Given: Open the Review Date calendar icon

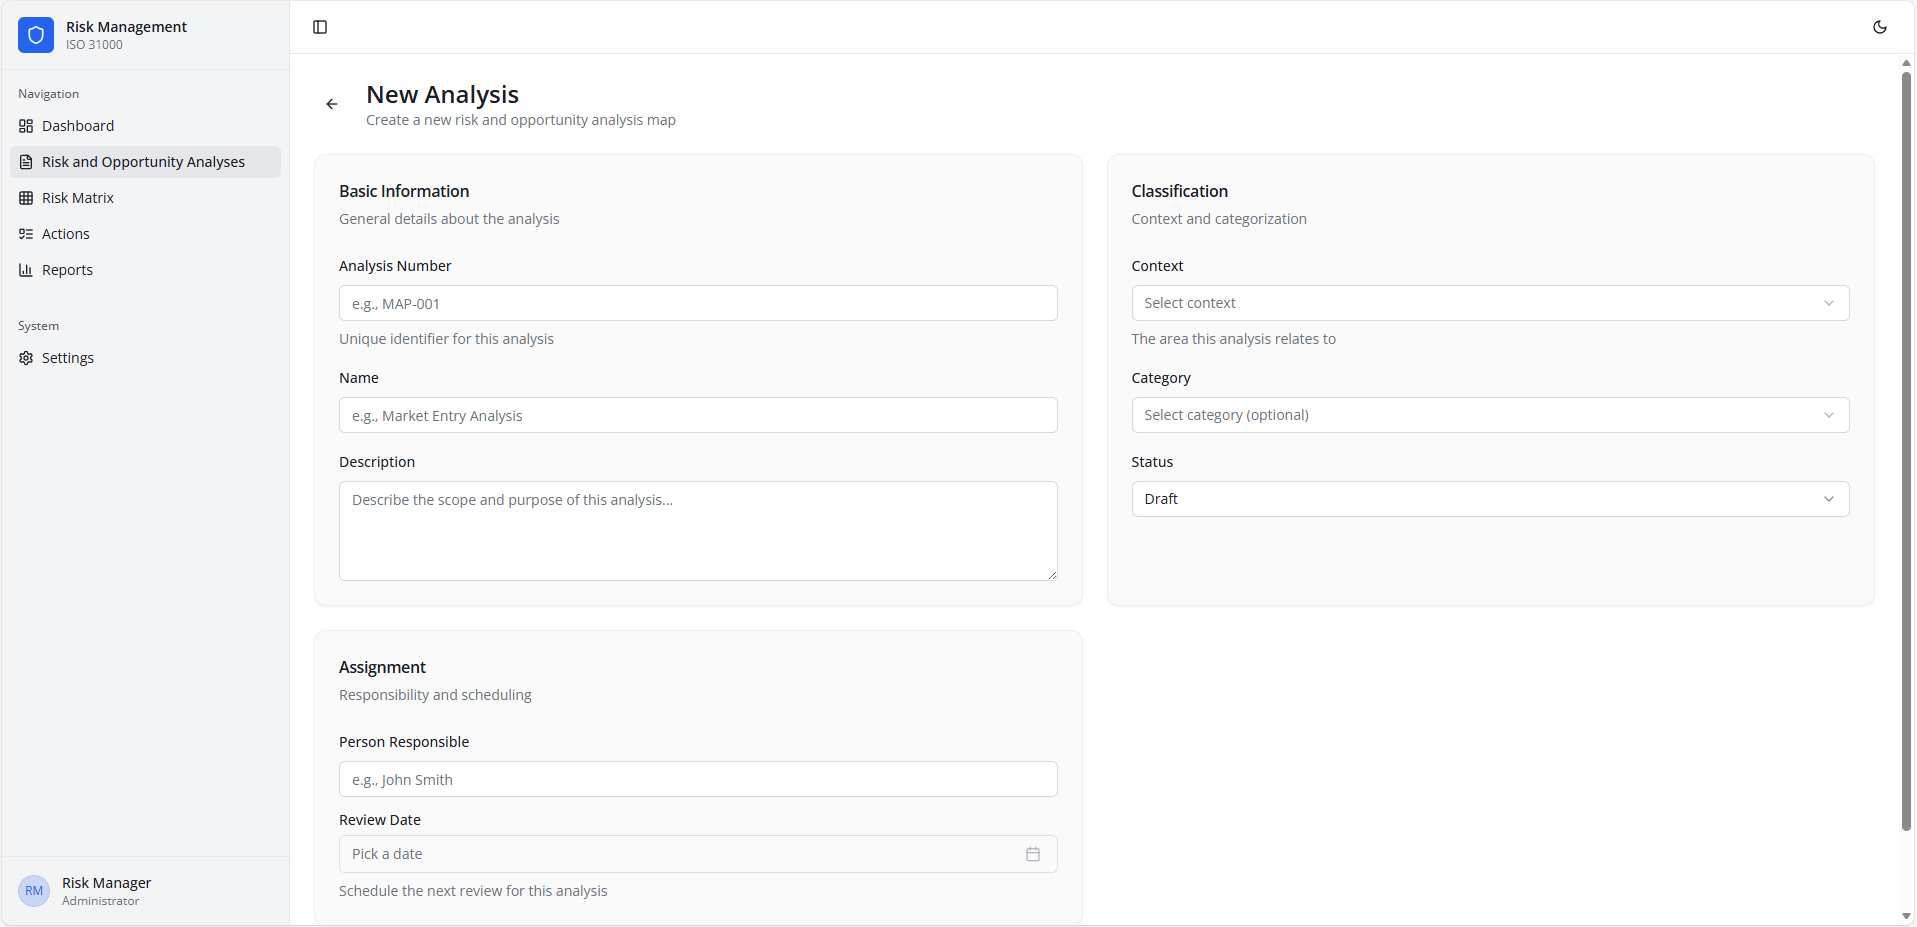Looking at the screenshot, I should pos(1033,854).
